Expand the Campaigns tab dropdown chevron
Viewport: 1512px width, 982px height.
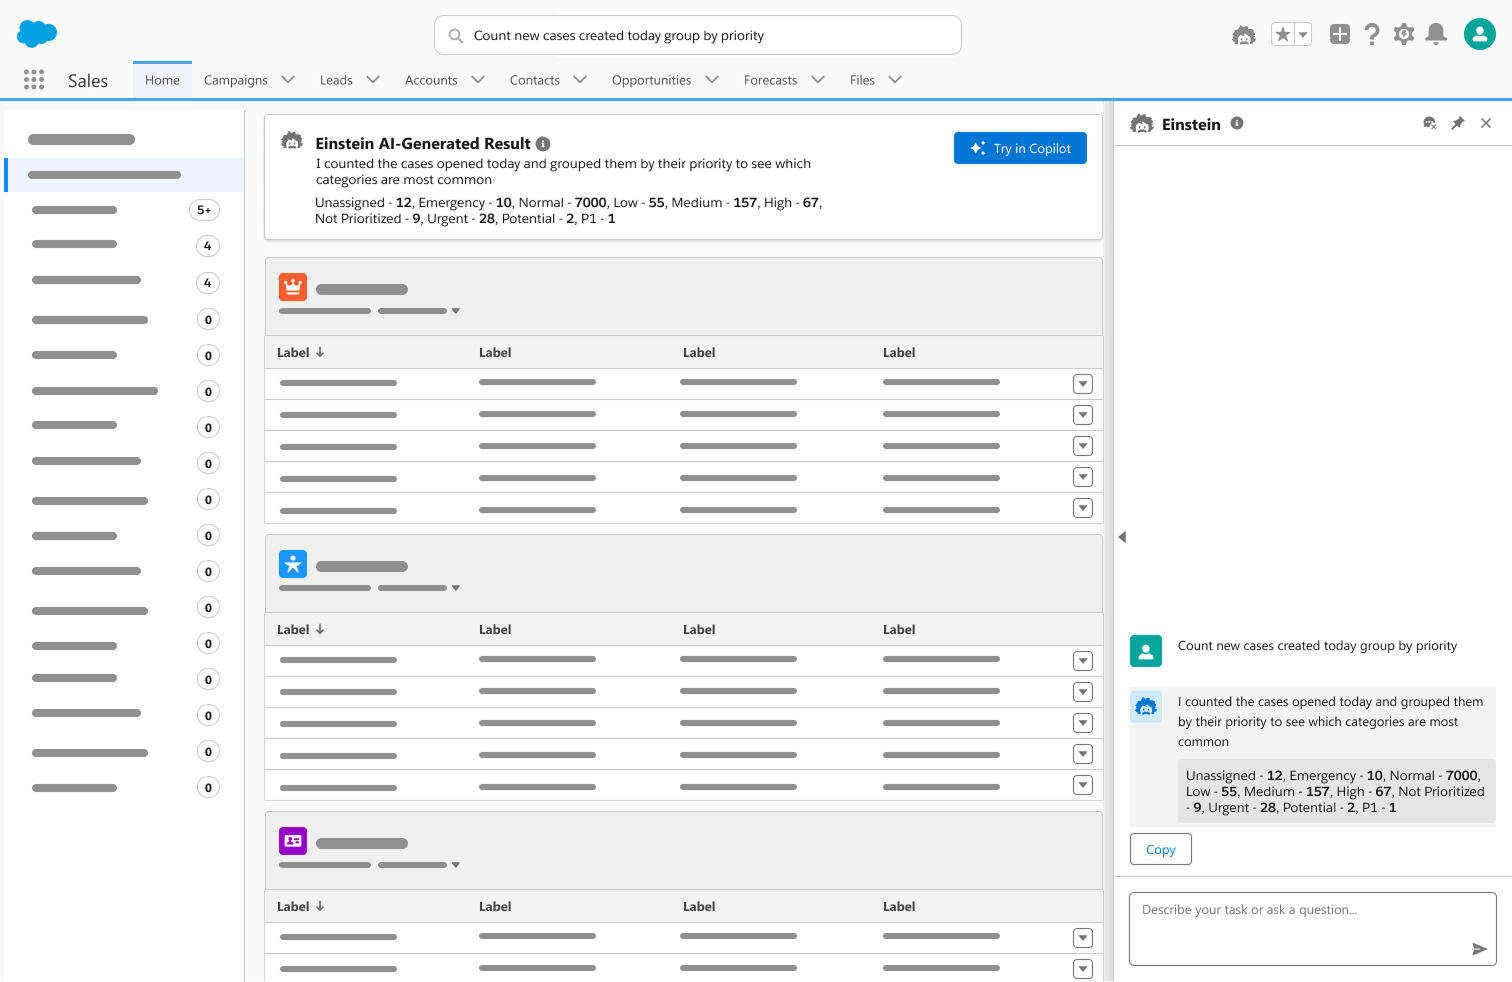288,80
